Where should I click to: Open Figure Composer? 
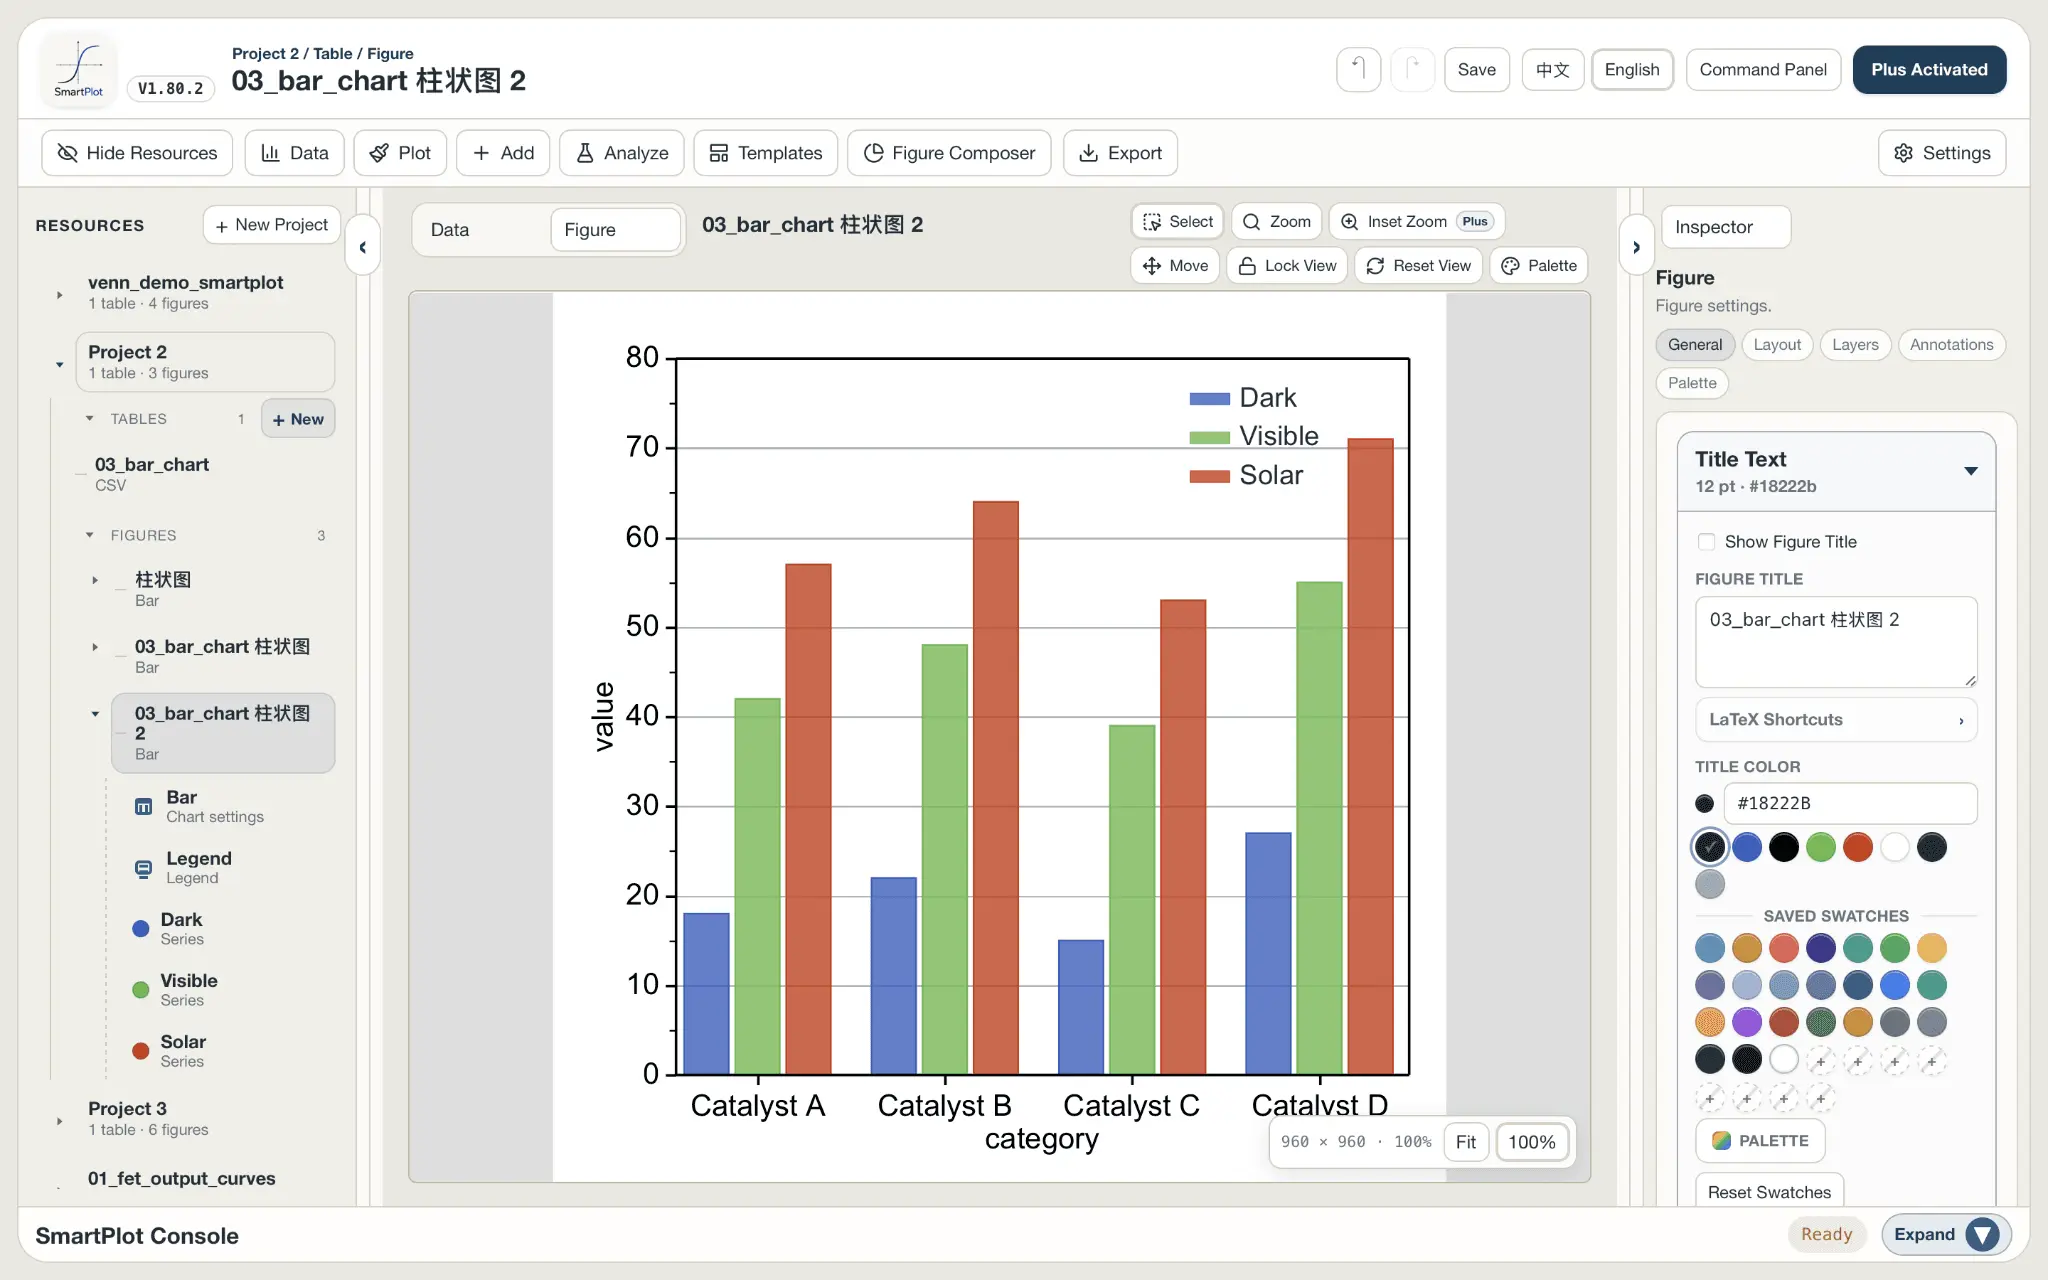tap(949, 153)
